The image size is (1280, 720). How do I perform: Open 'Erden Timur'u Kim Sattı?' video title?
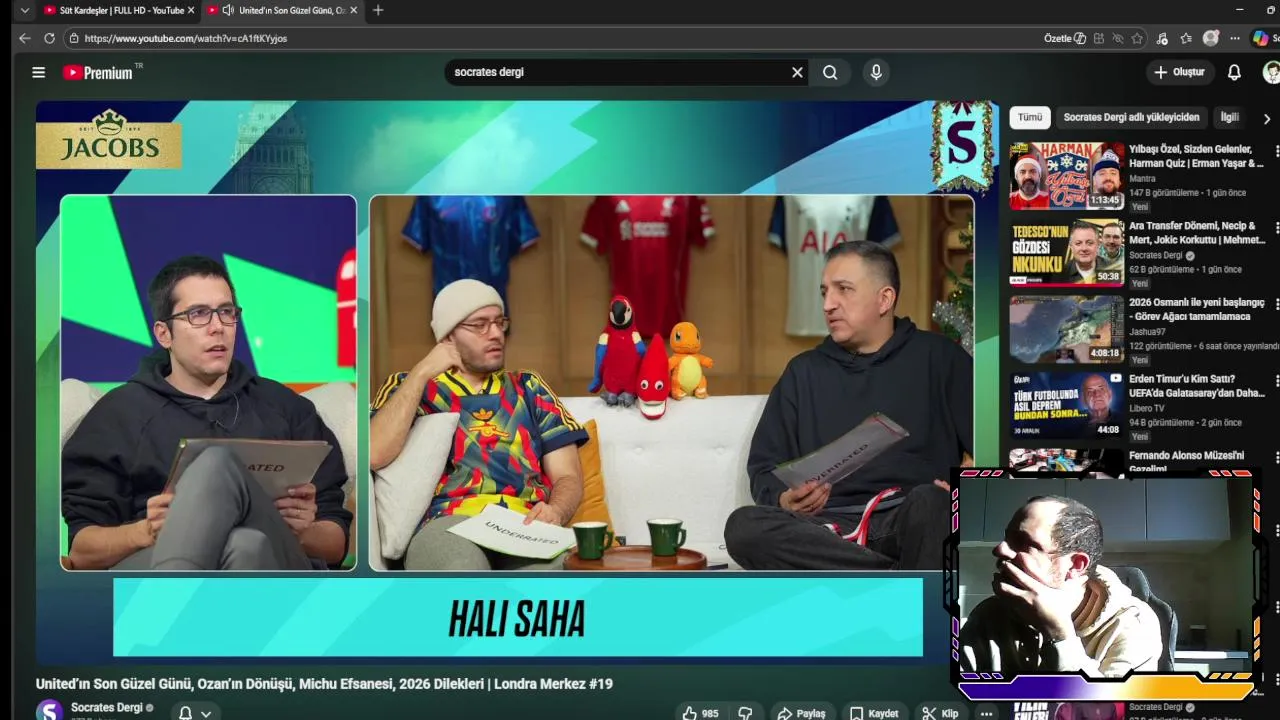coord(1197,386)
